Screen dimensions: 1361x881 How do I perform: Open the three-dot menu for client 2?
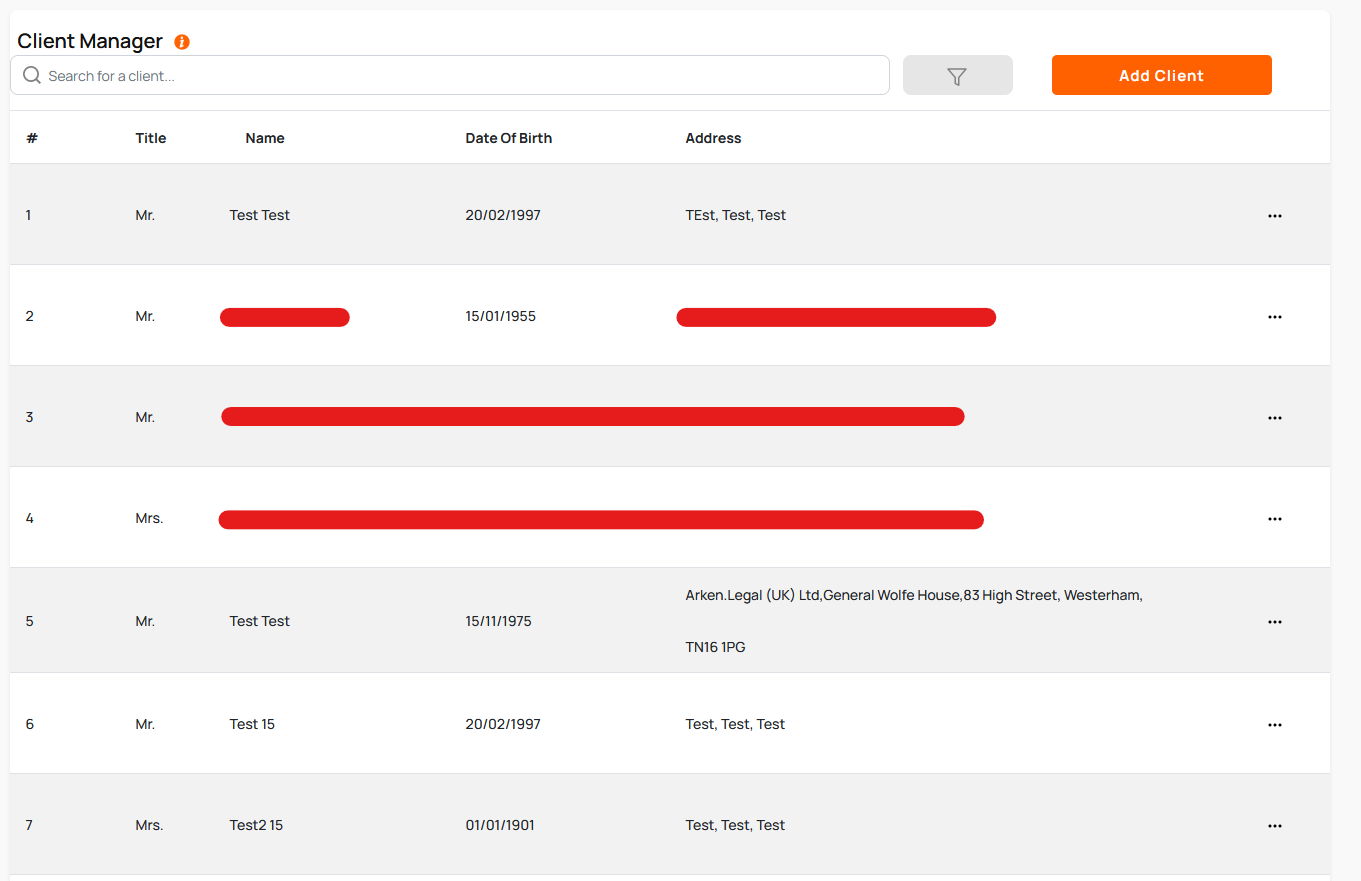coord(1274,317)
